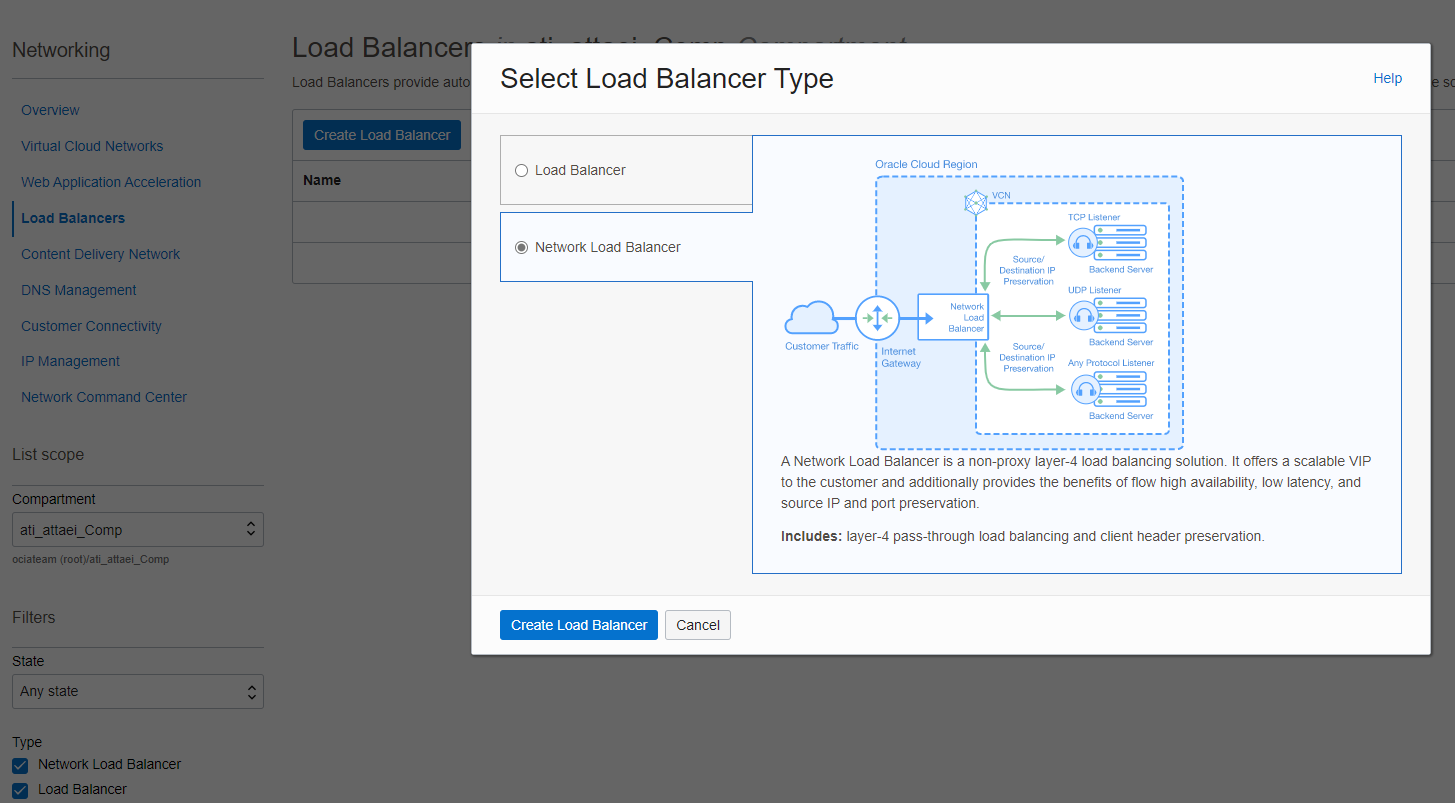Open the State filter dropdown

point(138,691)
